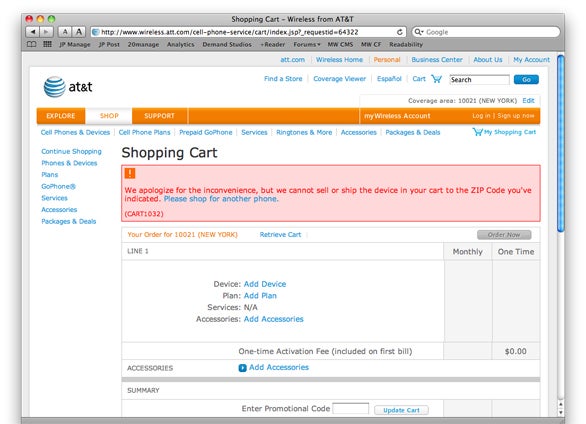Screen dimensions: 586x424
Task: Decrease text size with small A button
Action: 65,32
